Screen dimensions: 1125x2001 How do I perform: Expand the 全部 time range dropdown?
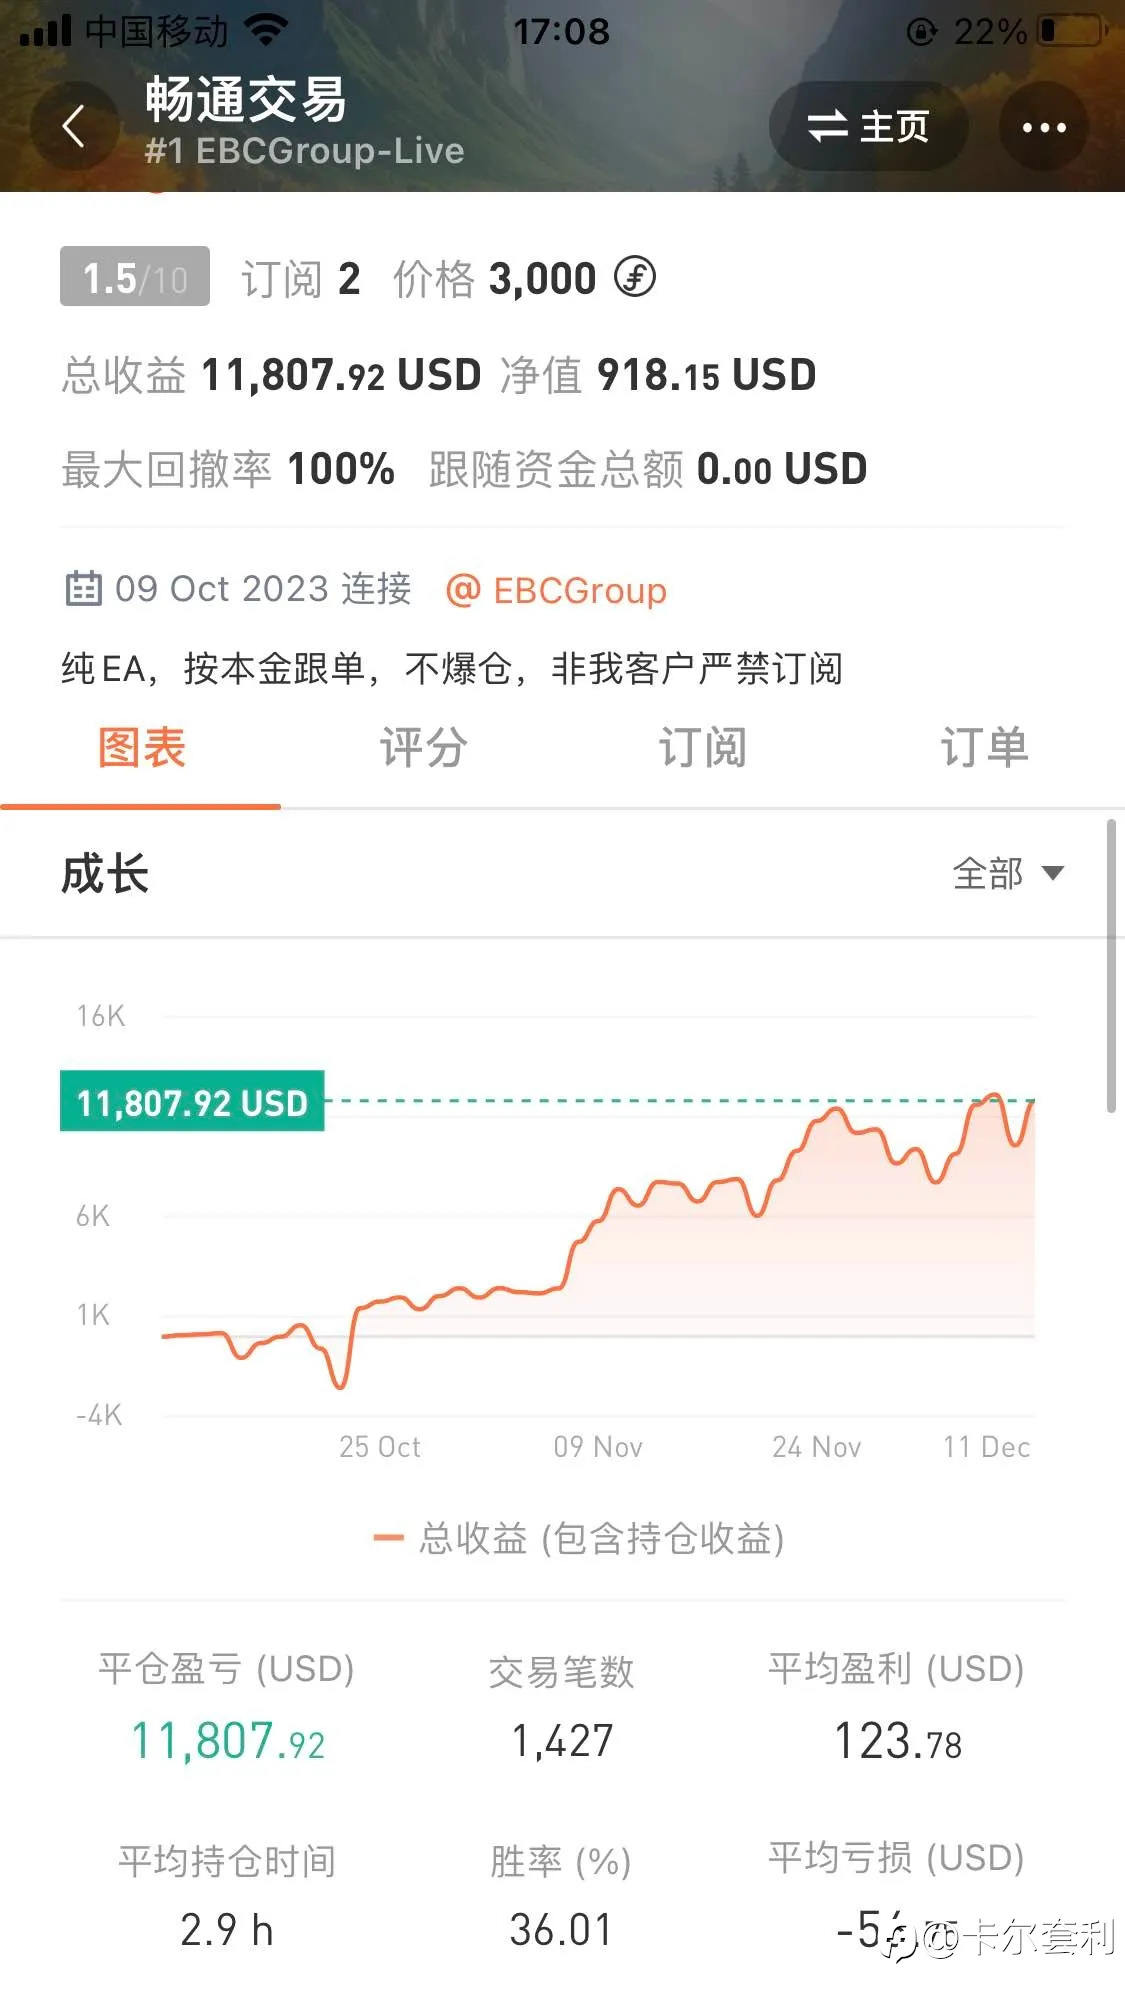[1008, 873]
